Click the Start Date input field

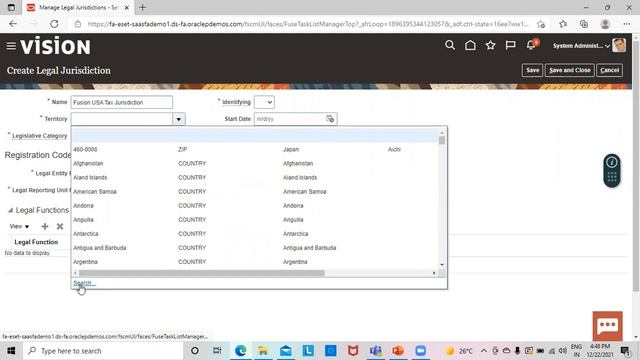pyautogui.click(x=289, y=119)
